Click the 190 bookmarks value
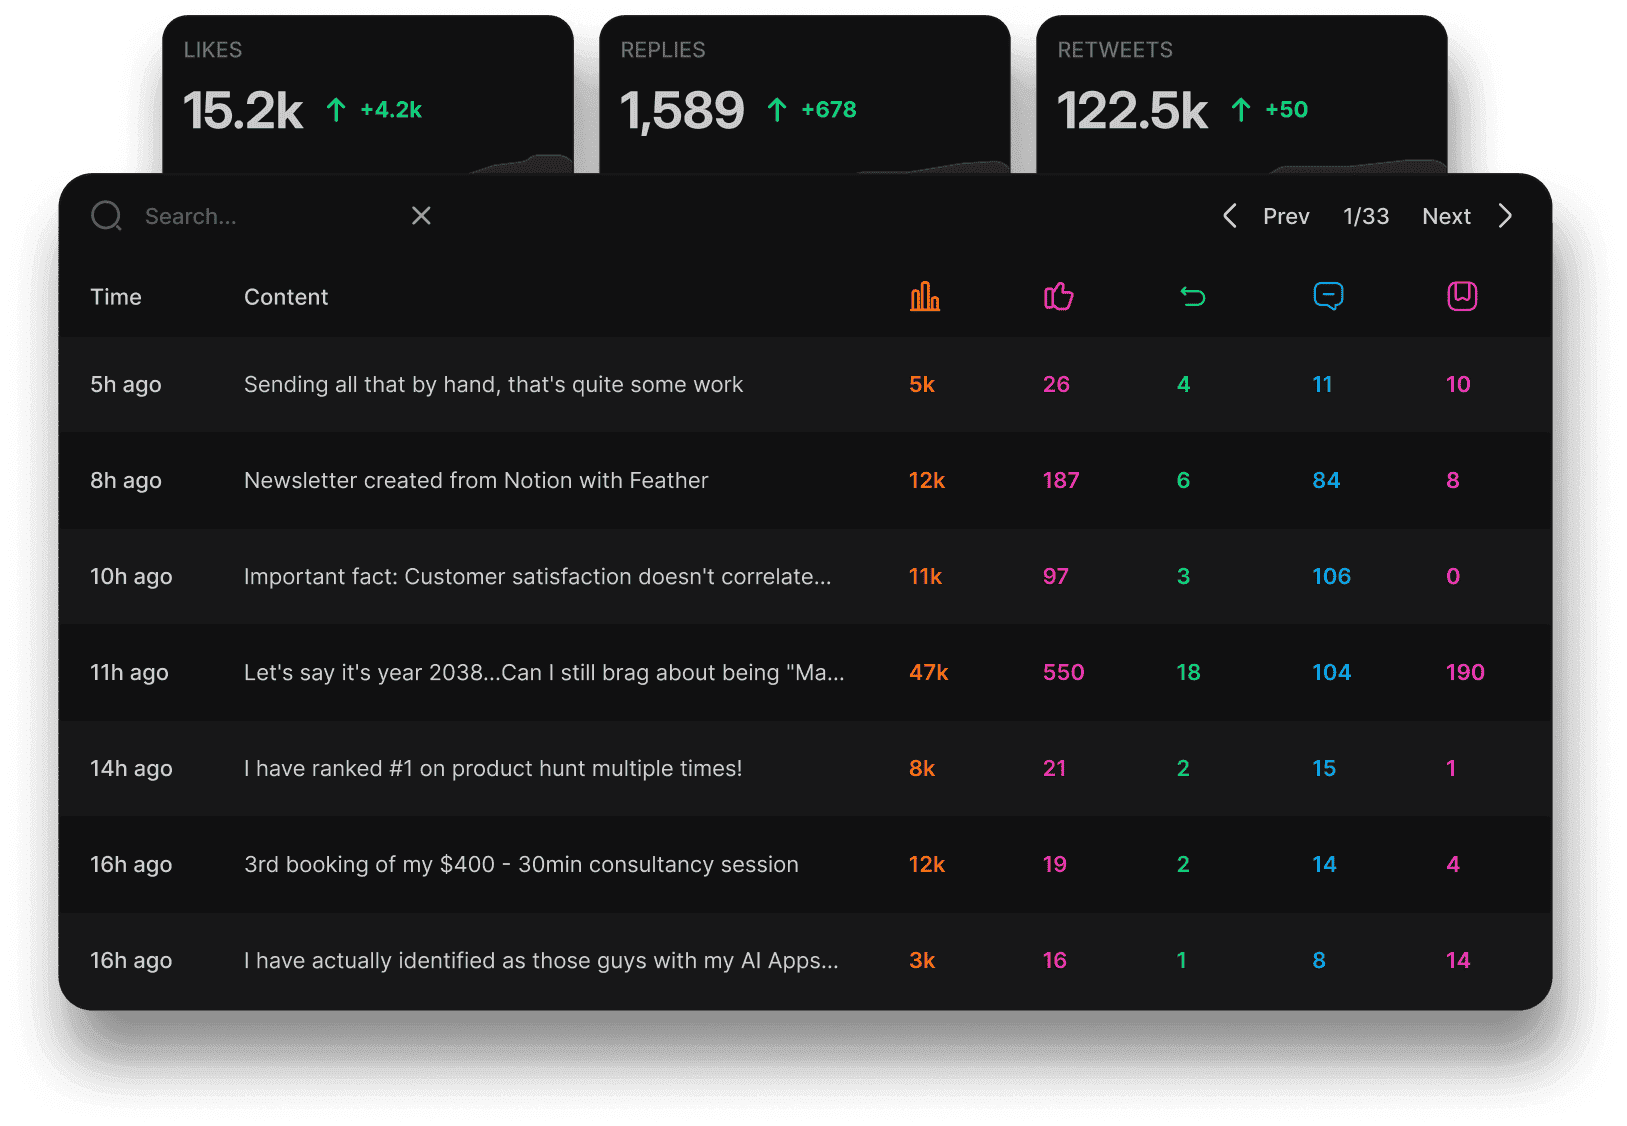This screenshot has width=1627, height=1126. tap(1465, 672)
